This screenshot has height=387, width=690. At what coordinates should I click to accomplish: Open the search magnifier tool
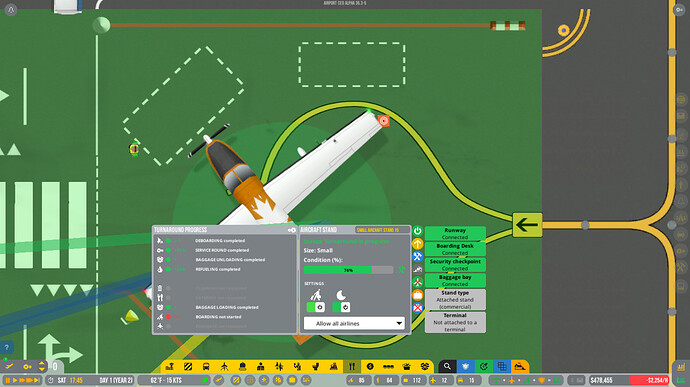click(447, 366)
